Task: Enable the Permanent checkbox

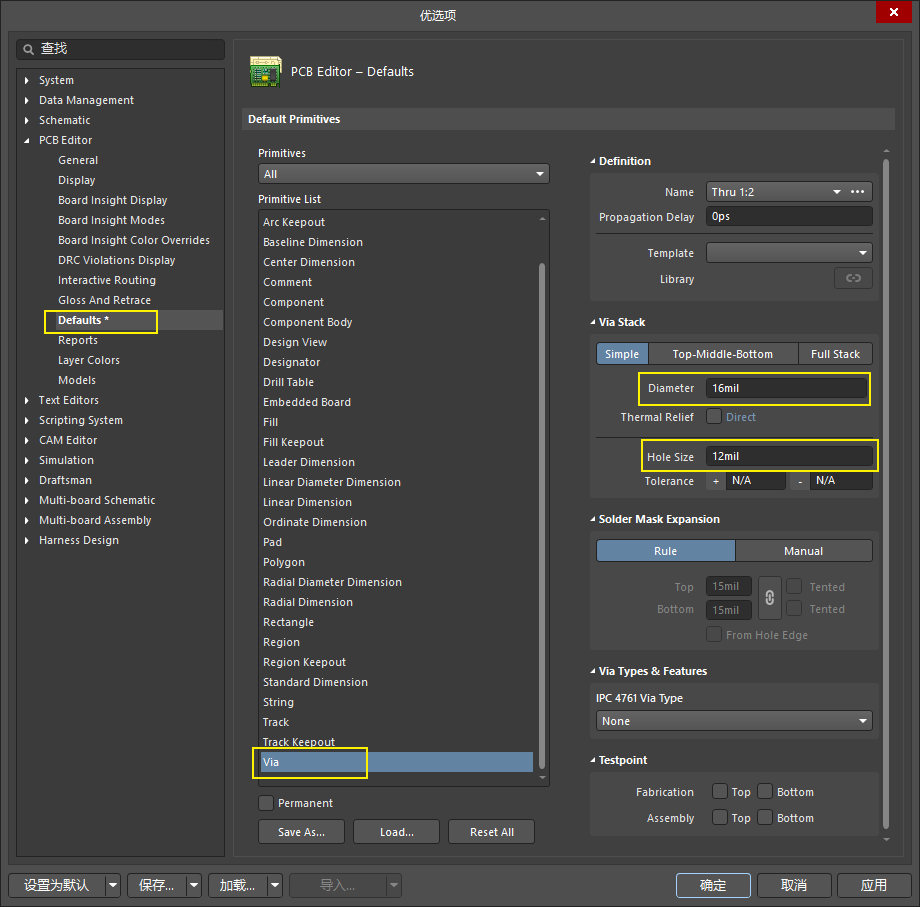Action: coord(266,803)
